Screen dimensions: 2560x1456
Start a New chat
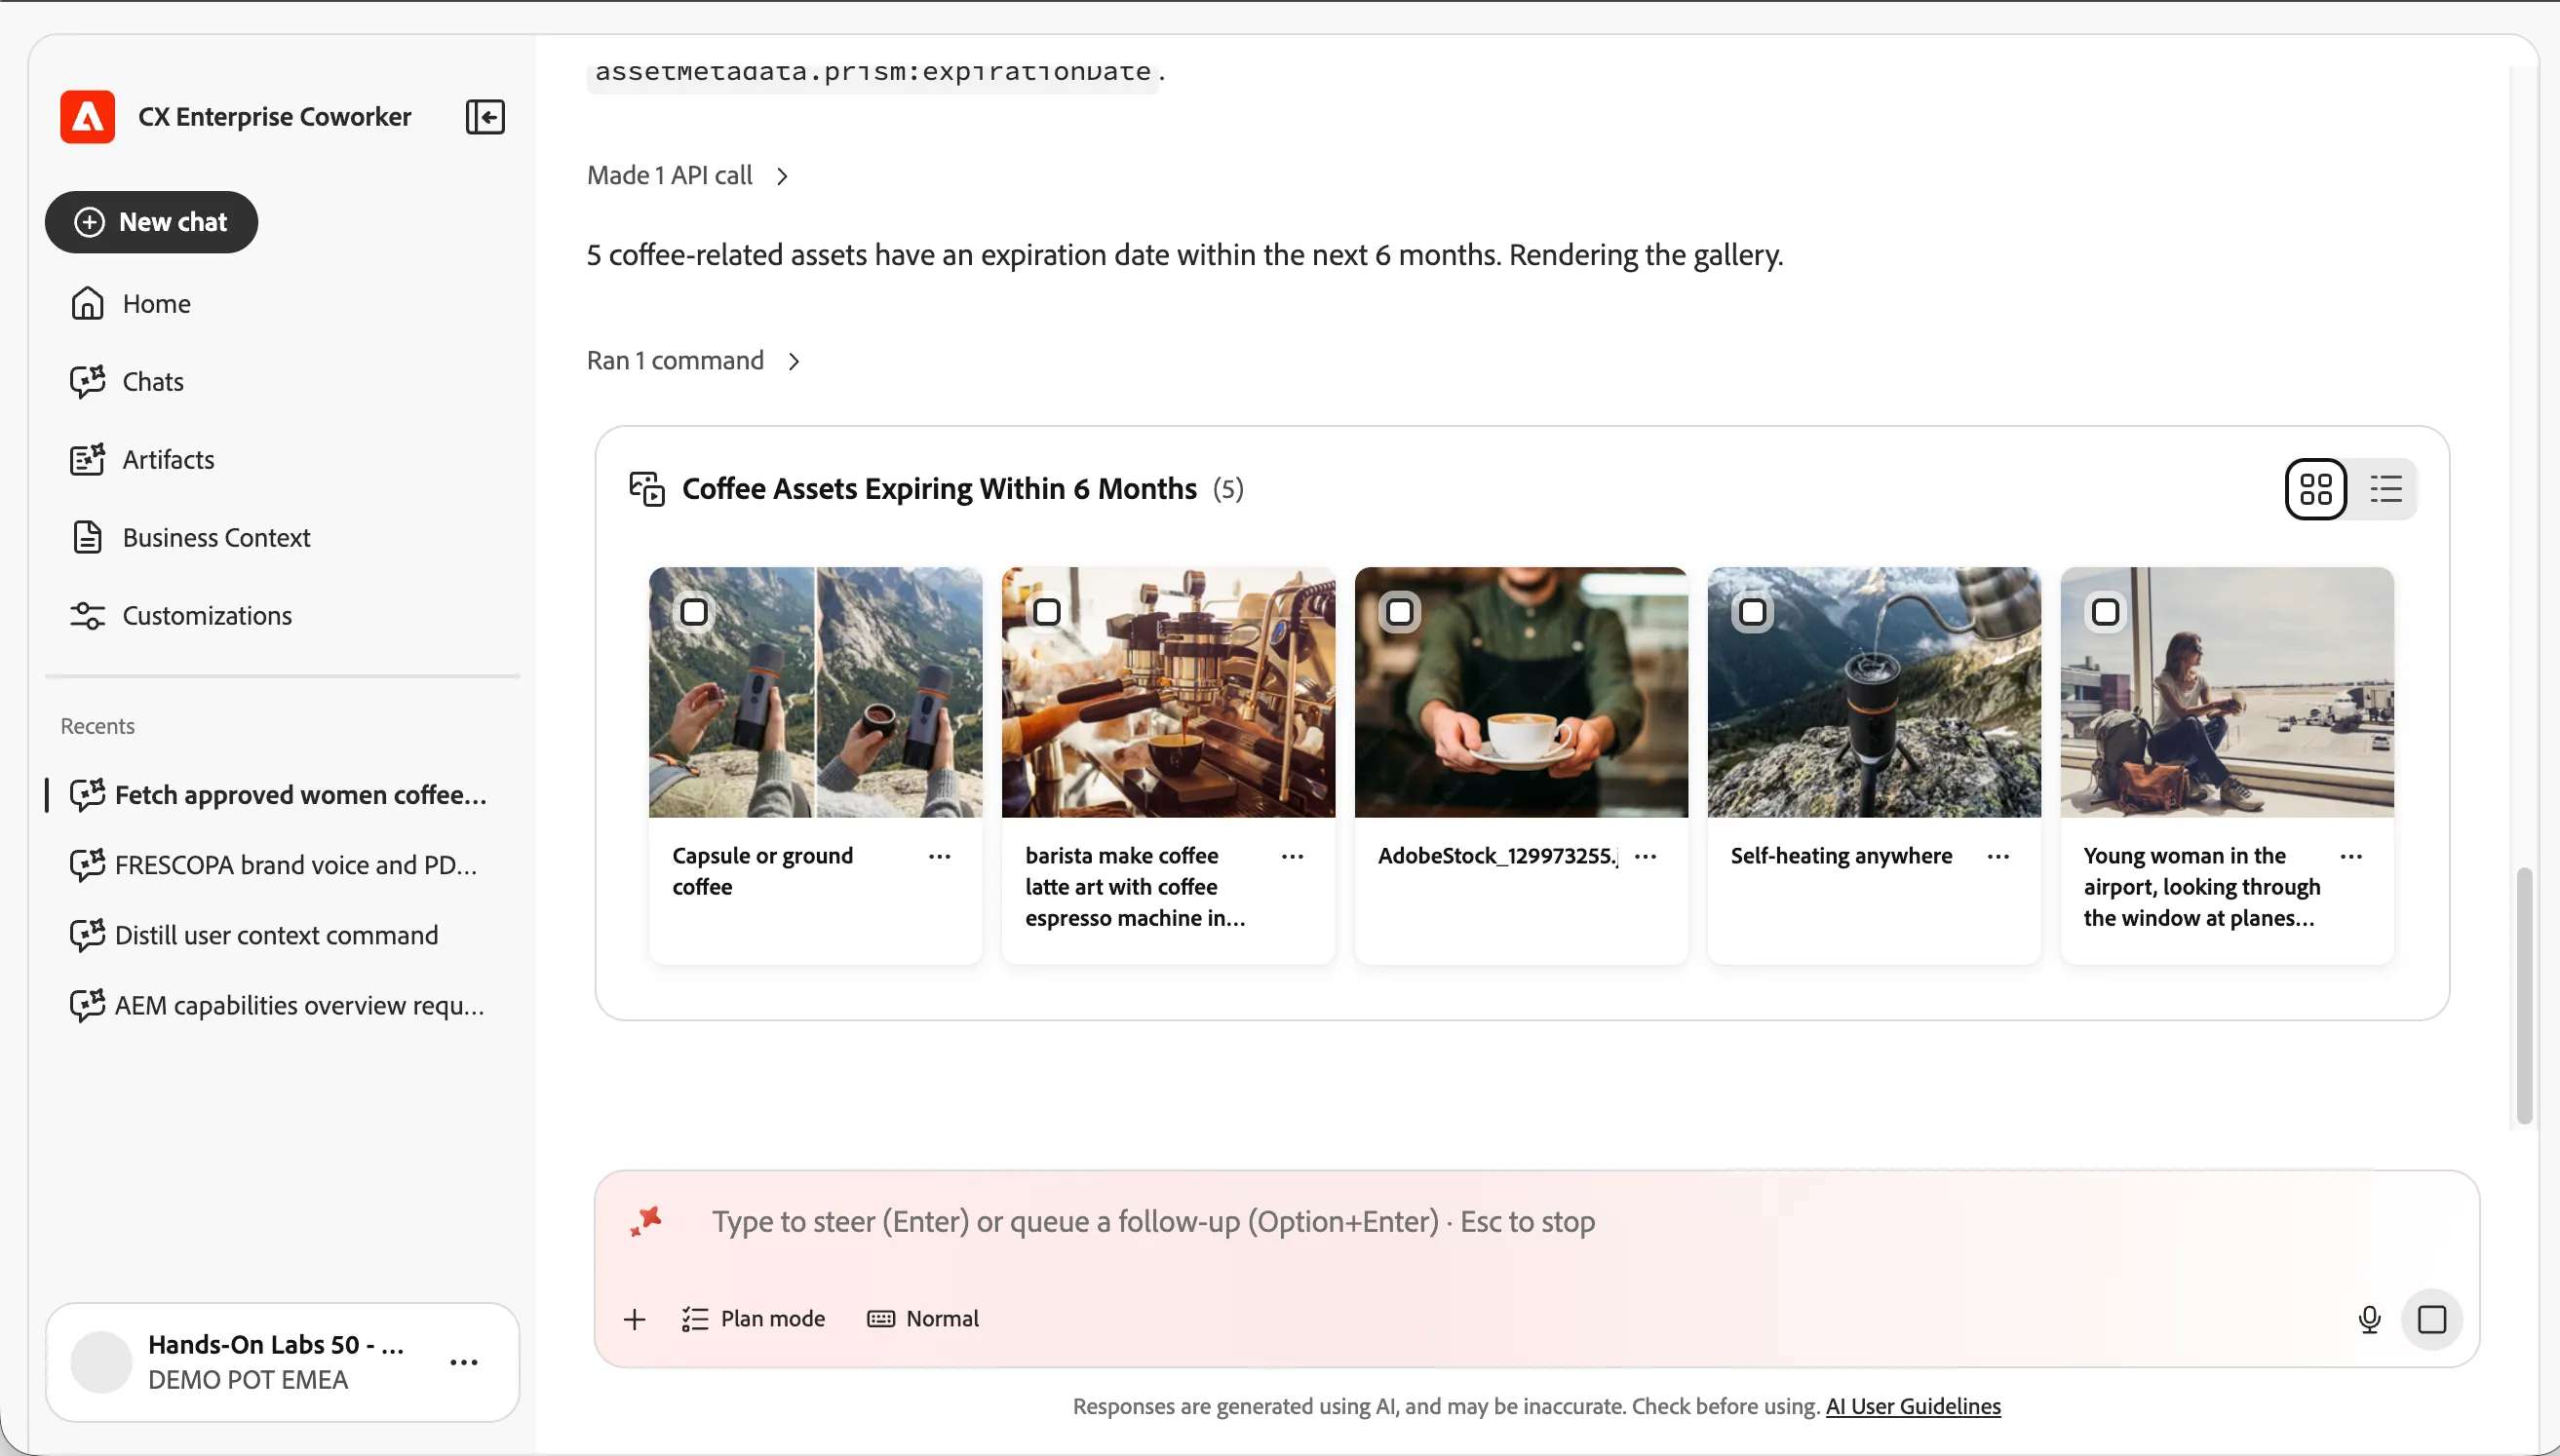151,222
